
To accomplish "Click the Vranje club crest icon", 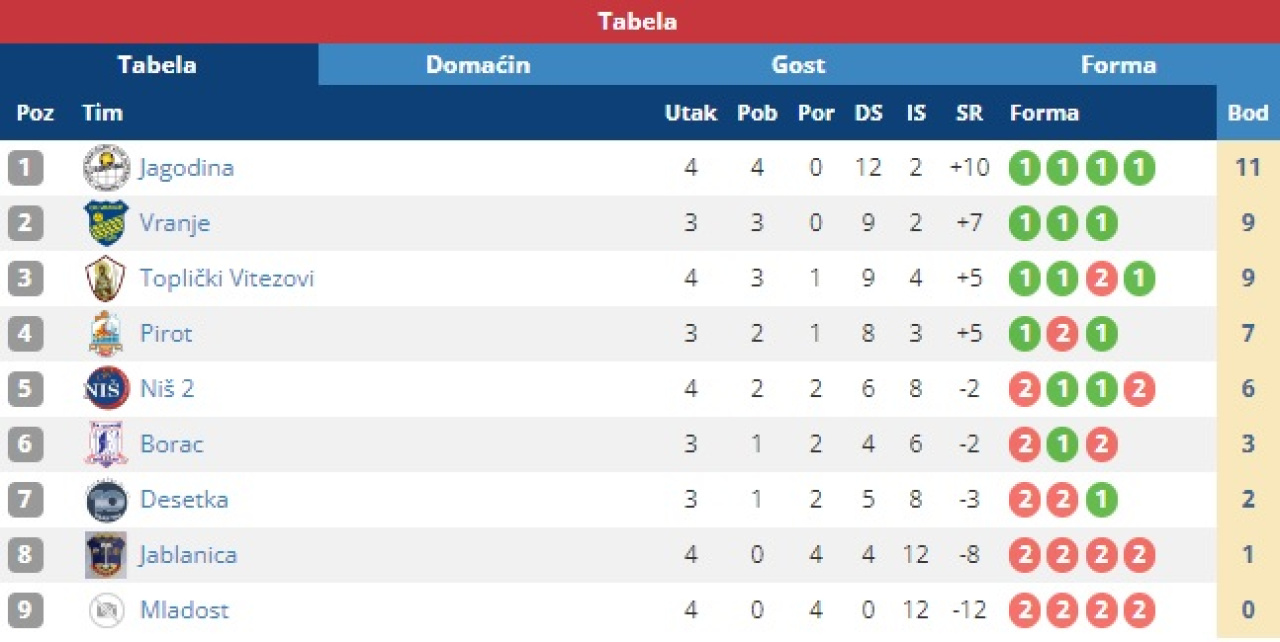I will (x=106, y=222).
